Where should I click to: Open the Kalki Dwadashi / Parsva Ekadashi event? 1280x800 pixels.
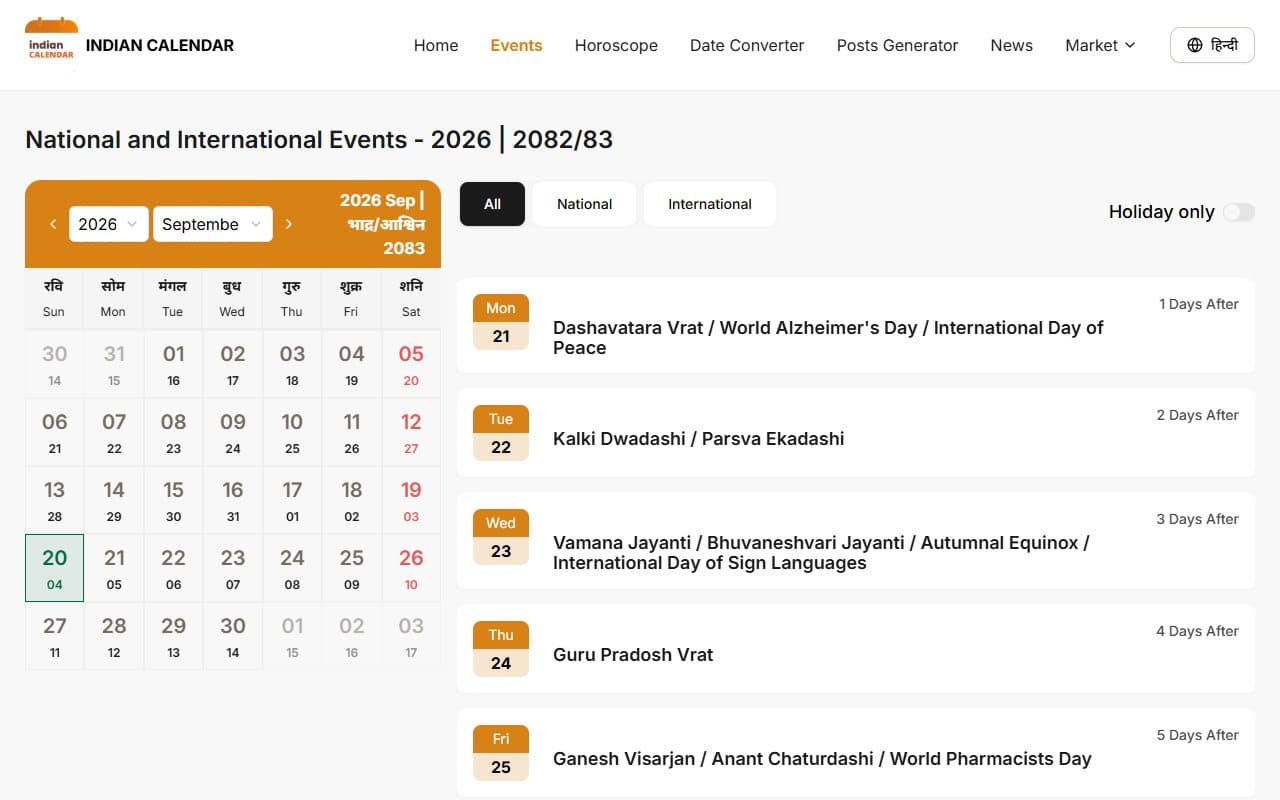[x=856, y=432]
